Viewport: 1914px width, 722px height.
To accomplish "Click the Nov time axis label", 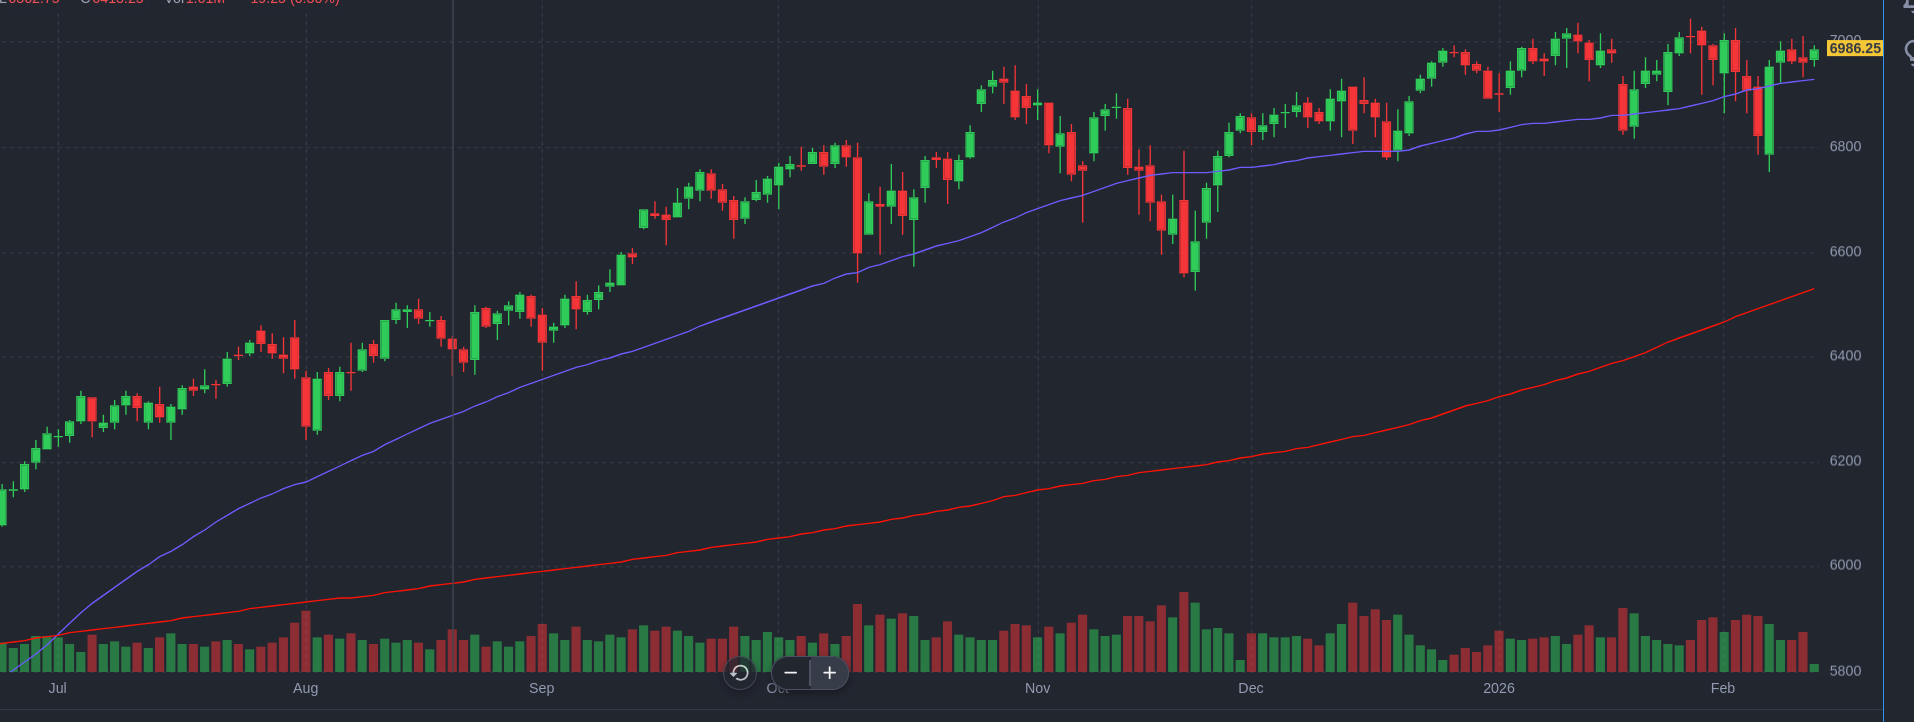I will tap(1037, 688).
